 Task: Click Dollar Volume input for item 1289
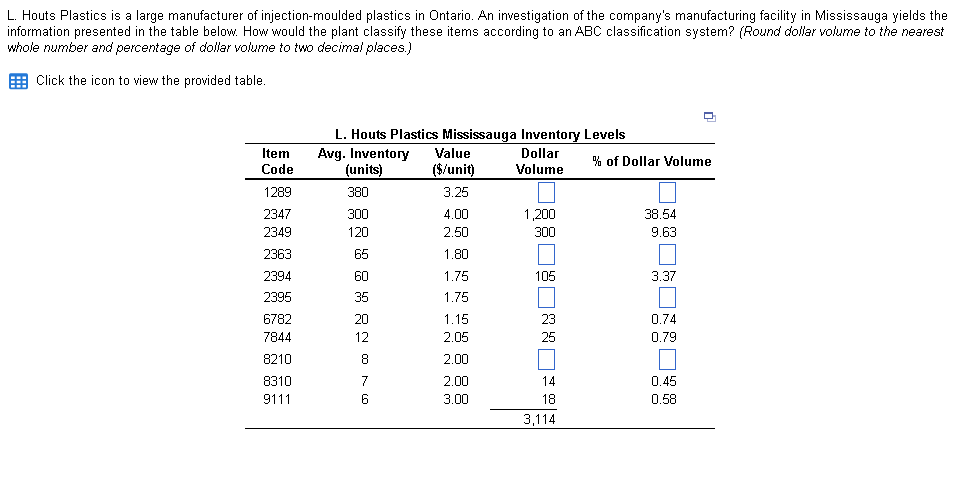546,192
